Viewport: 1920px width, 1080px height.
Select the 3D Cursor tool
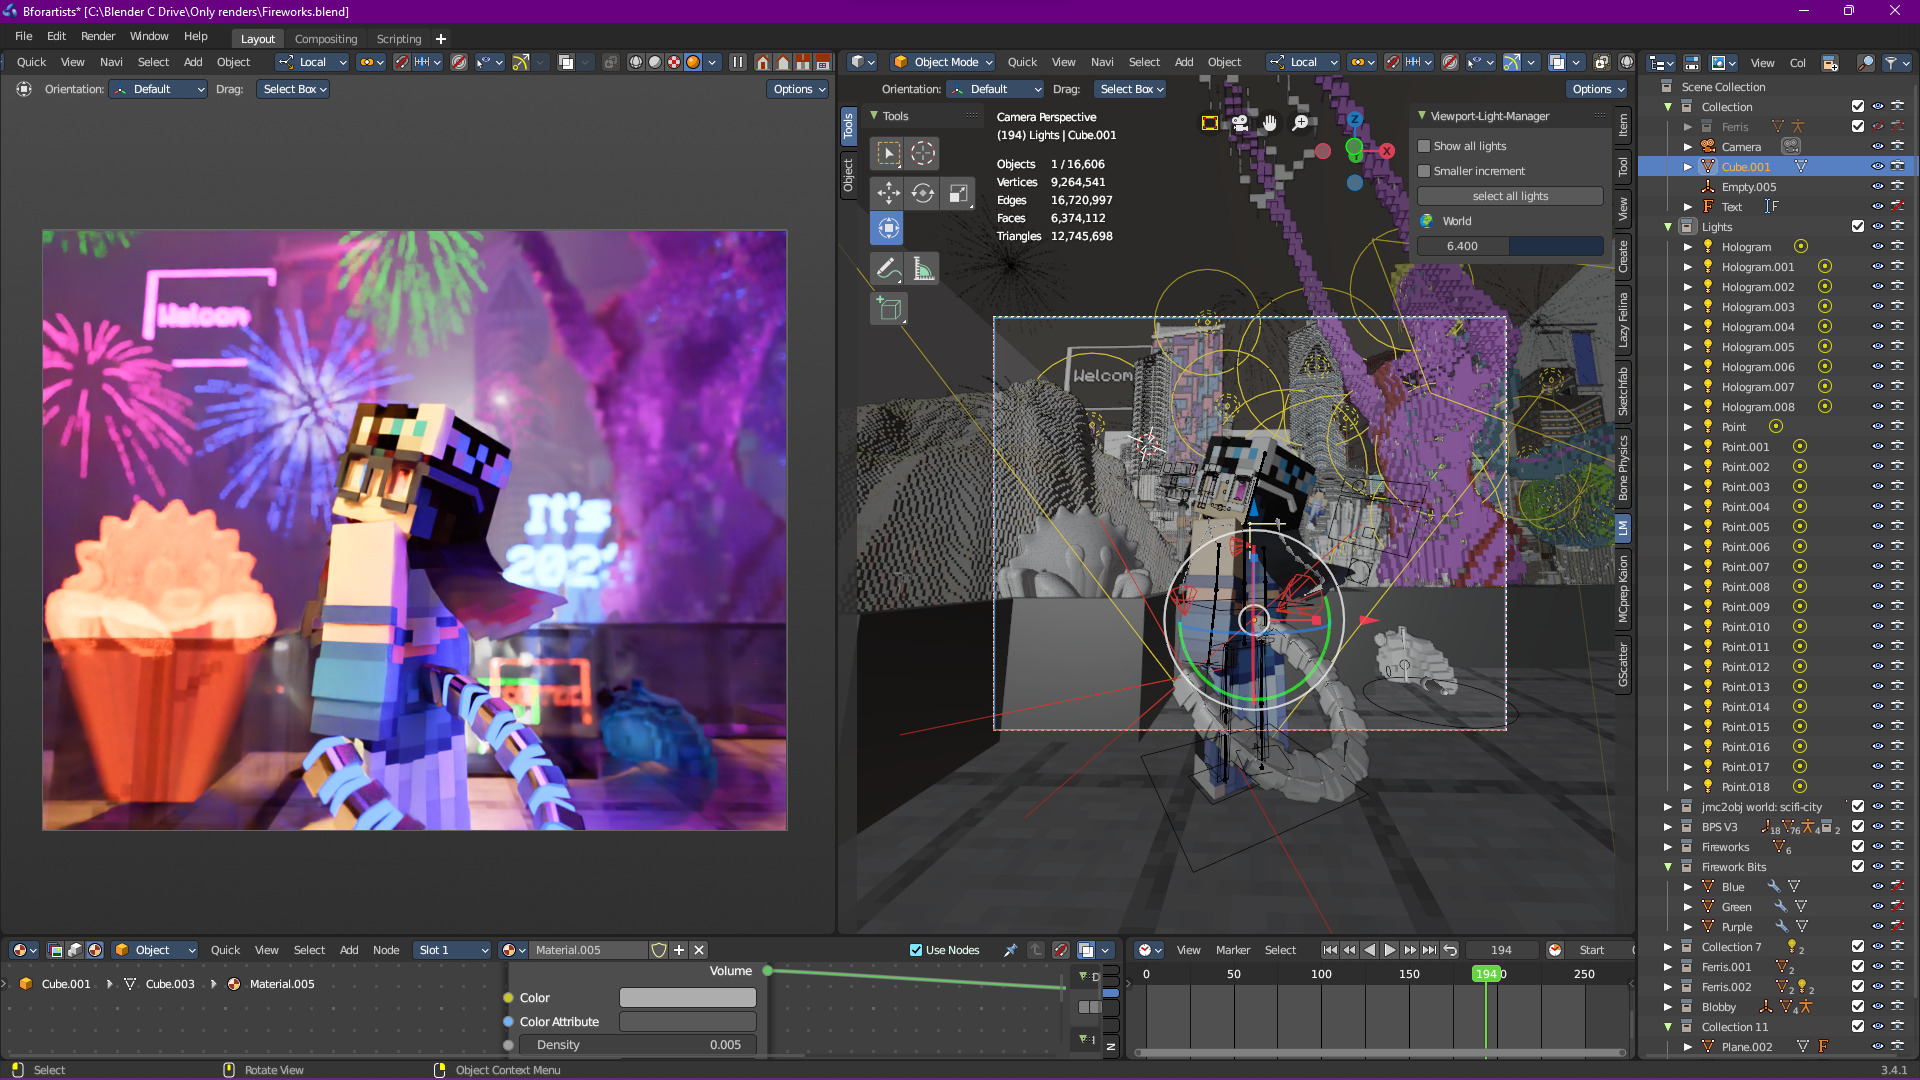923,153
